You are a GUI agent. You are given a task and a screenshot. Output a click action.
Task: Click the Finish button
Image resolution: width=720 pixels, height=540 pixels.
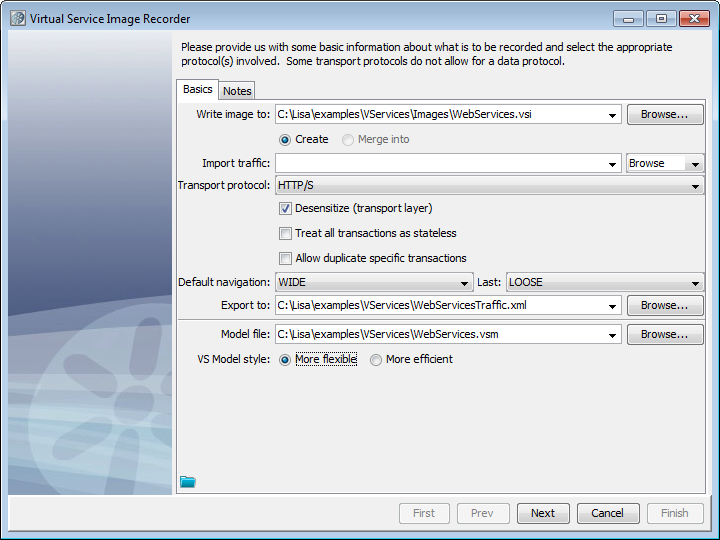(x=675, y=513)
